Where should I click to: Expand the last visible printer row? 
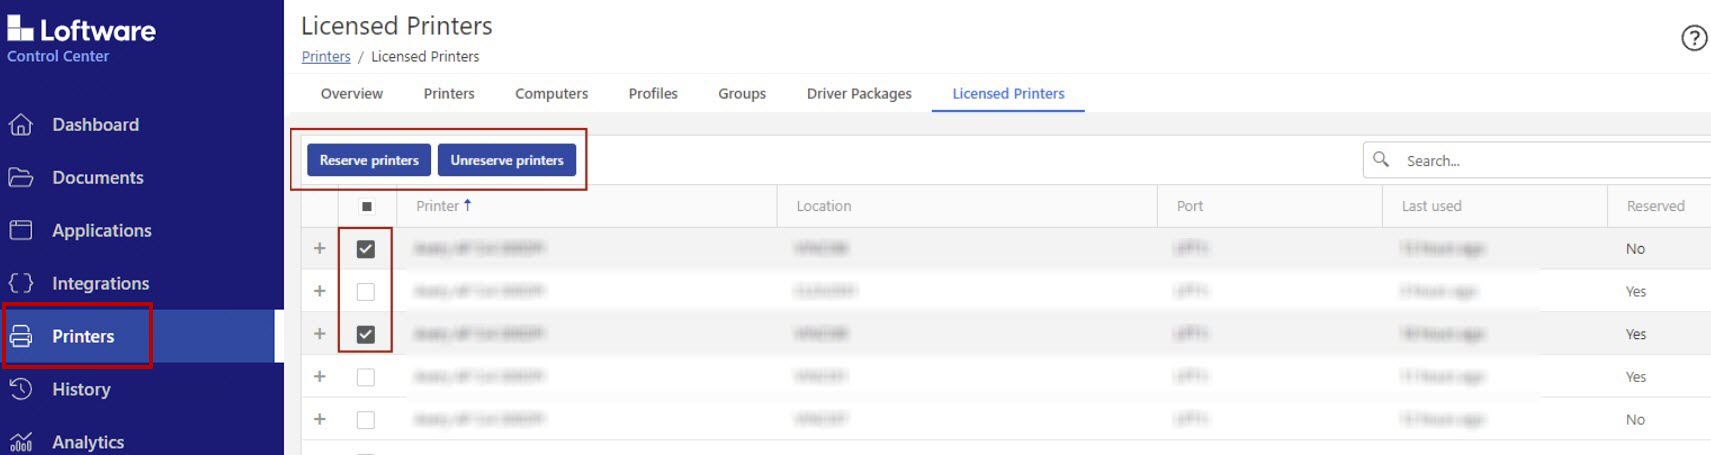pyautogui.click(x=320, y=420)
